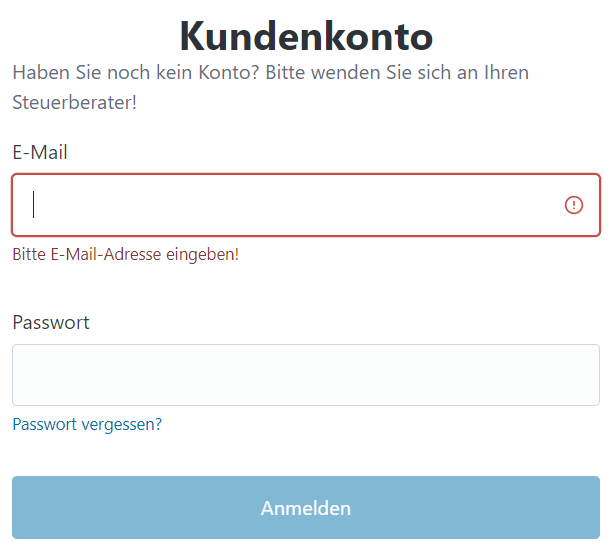This screenshot has height=558, width=613.
Task: Click into the Passwort input field
Action: coord(306,375)
